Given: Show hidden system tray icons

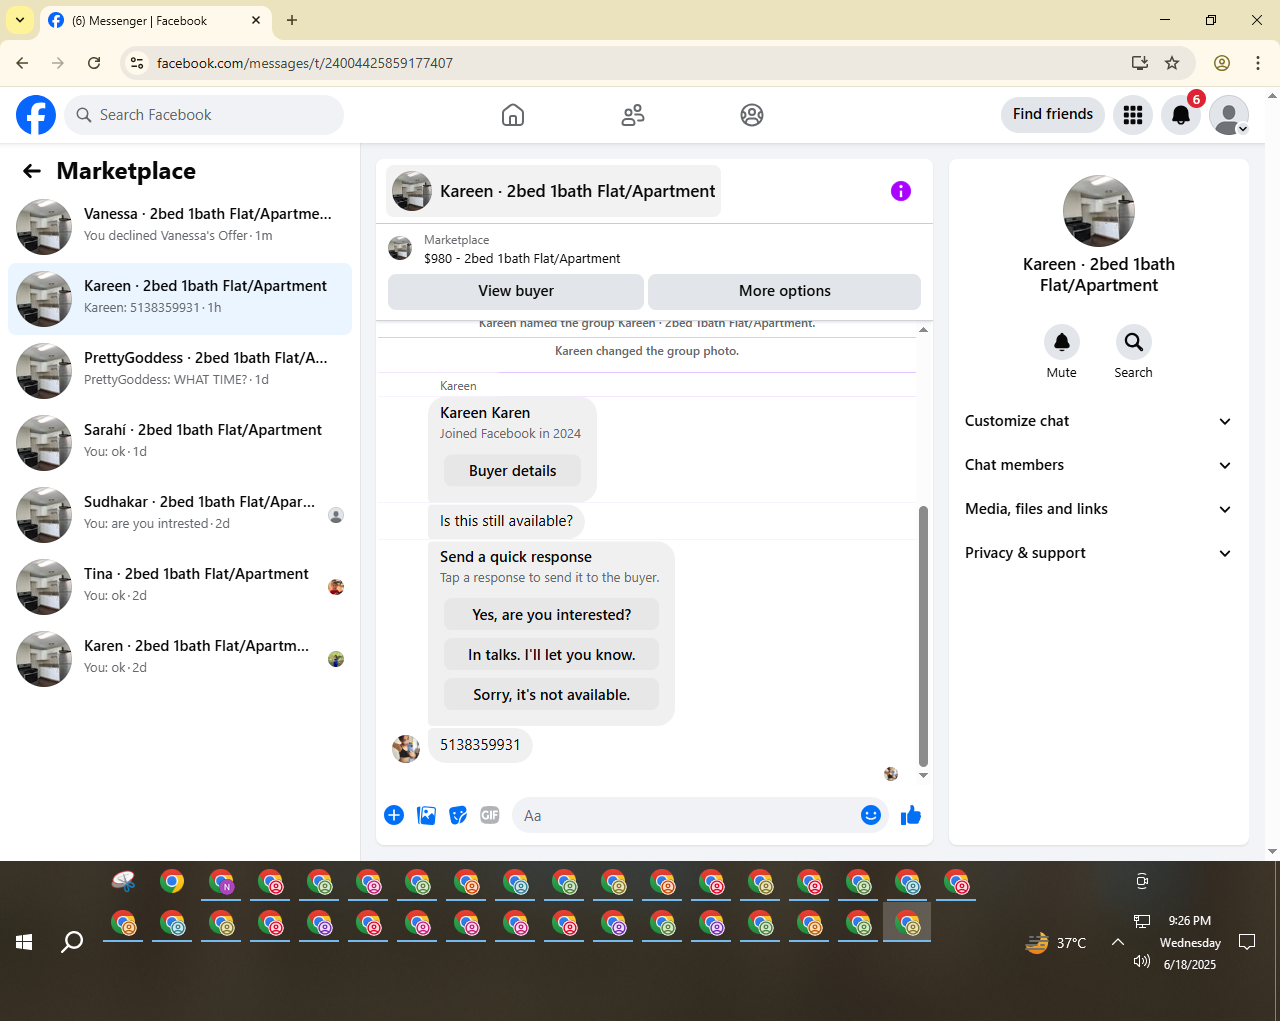Looking at the screenshot, I should coord(1118,942).
